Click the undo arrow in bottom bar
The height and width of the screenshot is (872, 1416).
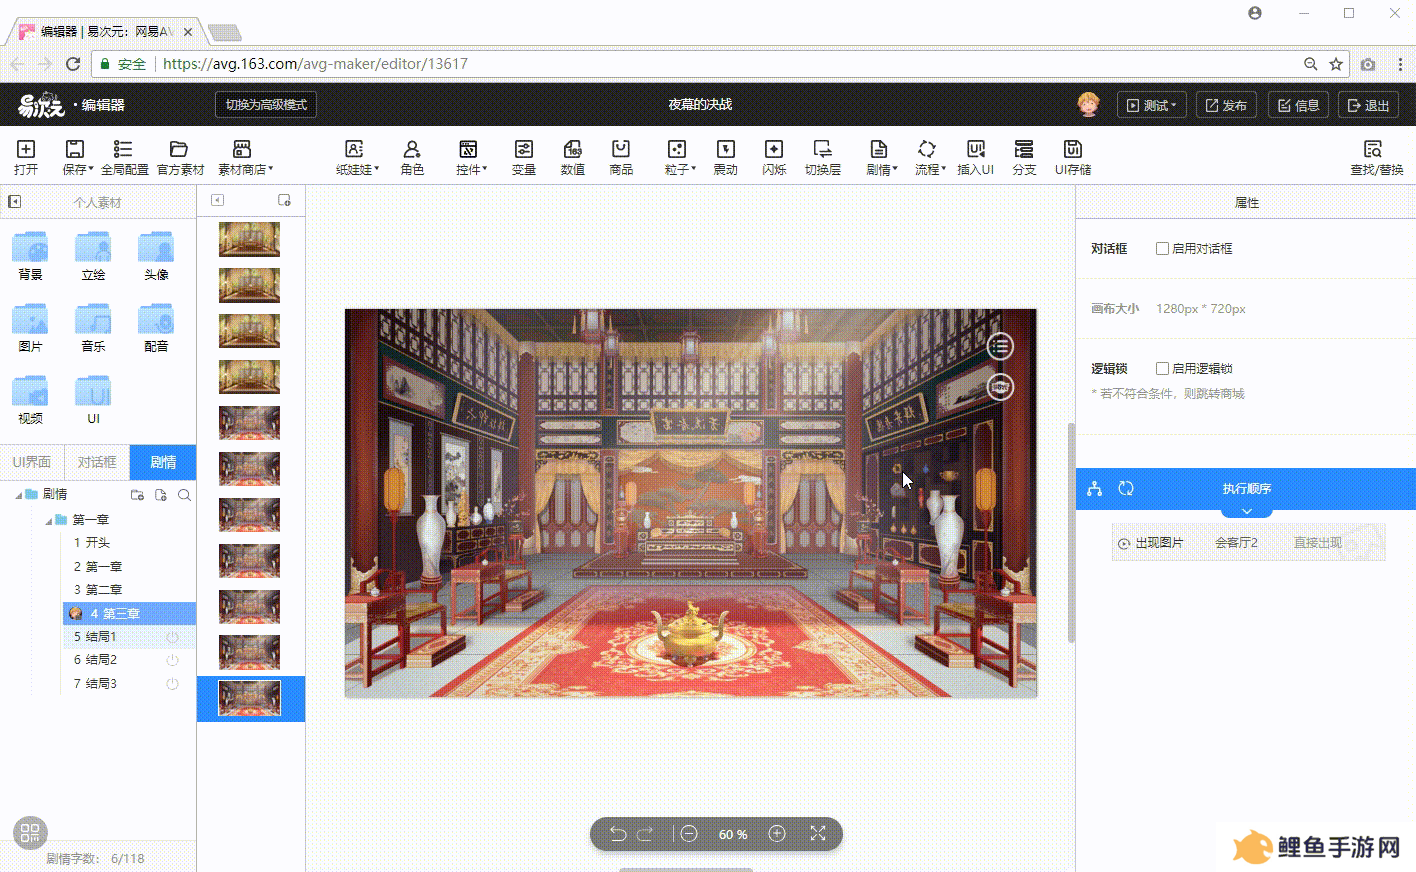(618, 834)
